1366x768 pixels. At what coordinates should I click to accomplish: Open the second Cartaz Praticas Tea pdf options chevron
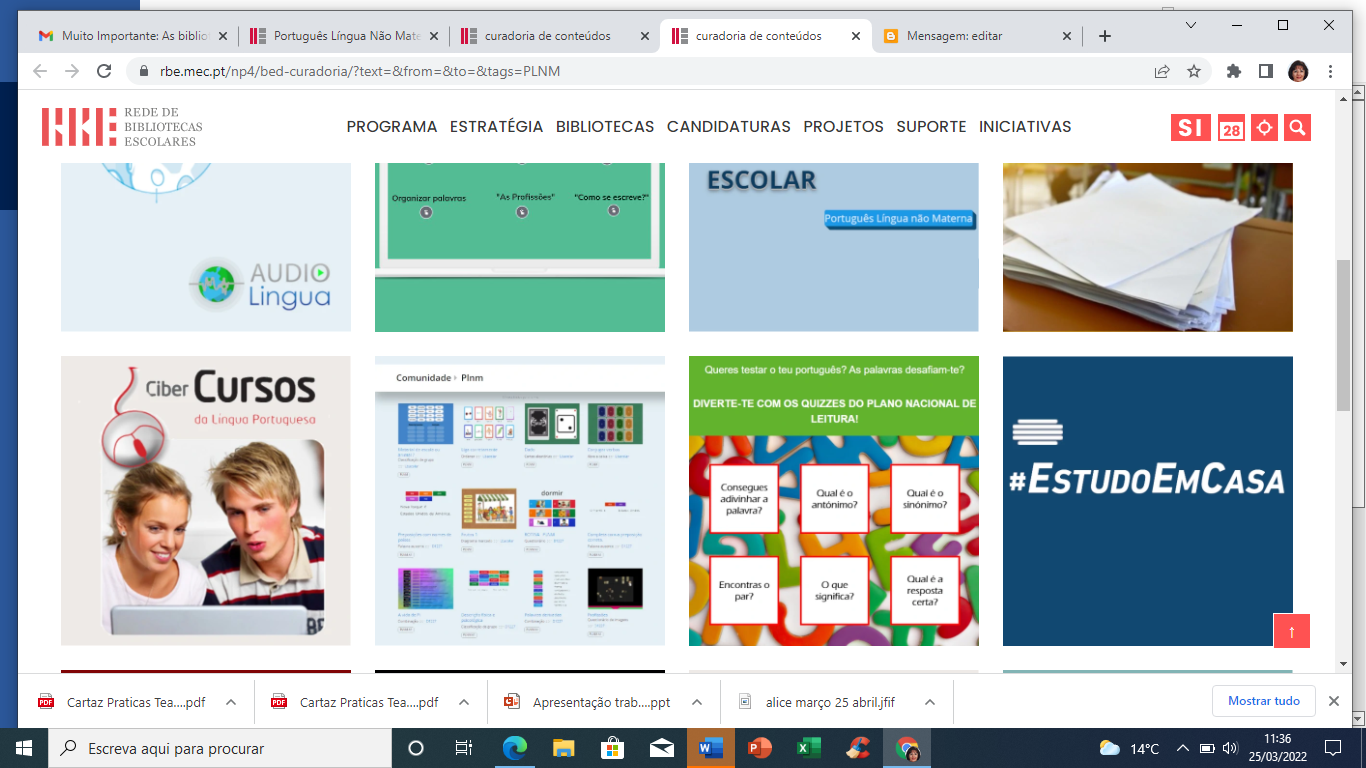[x=464, y=702]
